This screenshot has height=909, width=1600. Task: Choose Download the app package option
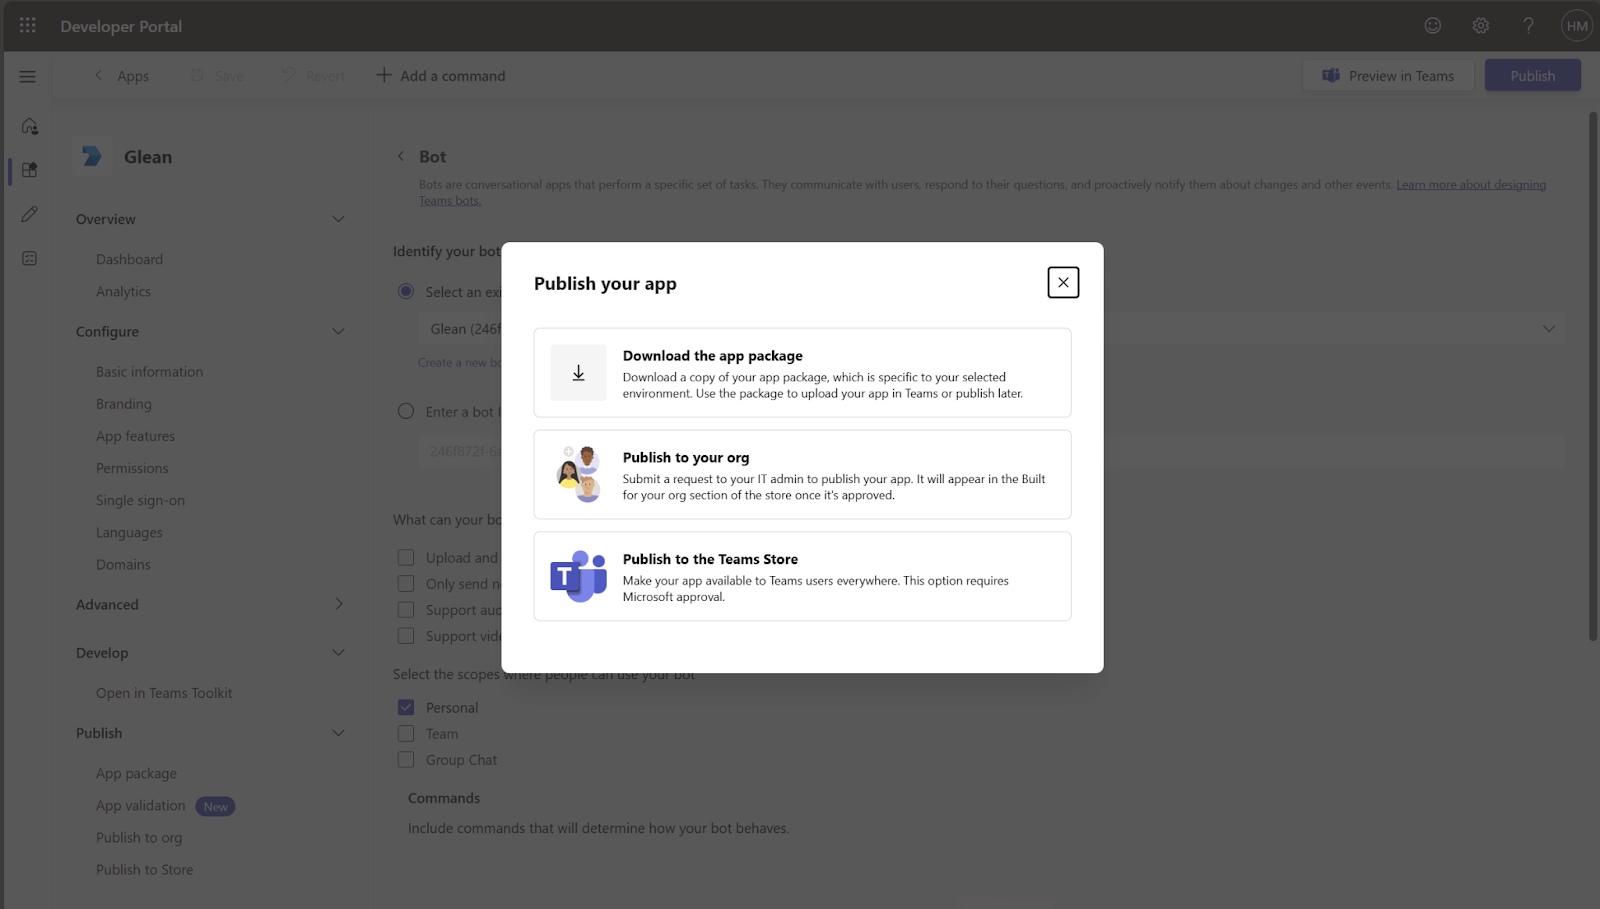click(x=802, y=373)
